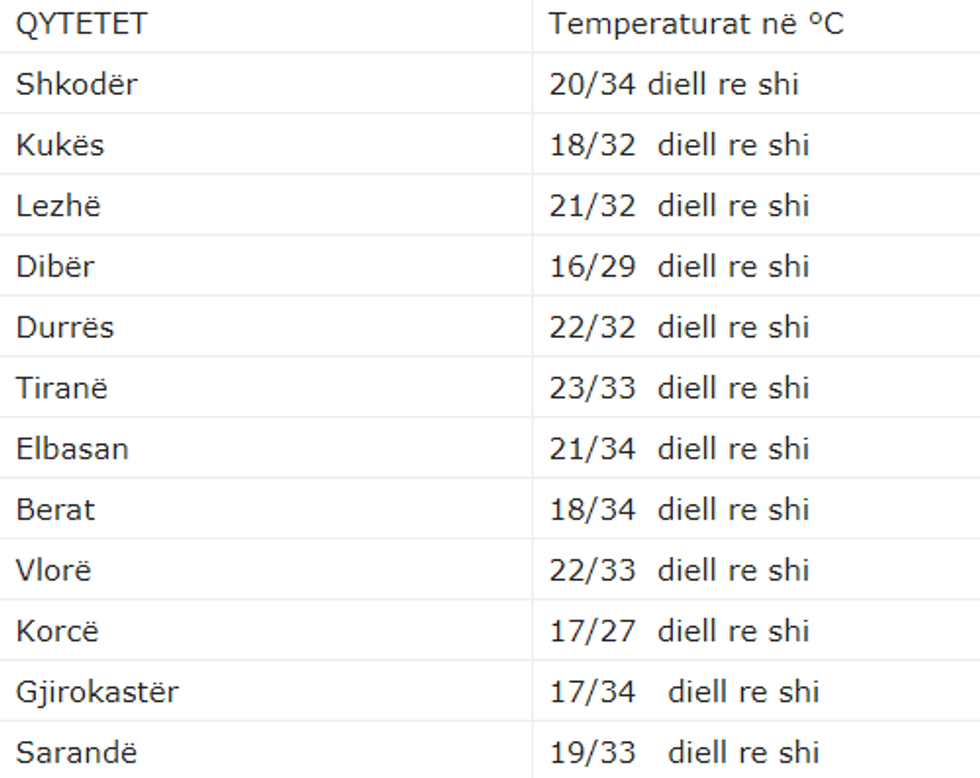Screen dimensions: 980x778
Task: Select the 23/33 temperature for Tiranë
Action: click(x=592, y=388)
